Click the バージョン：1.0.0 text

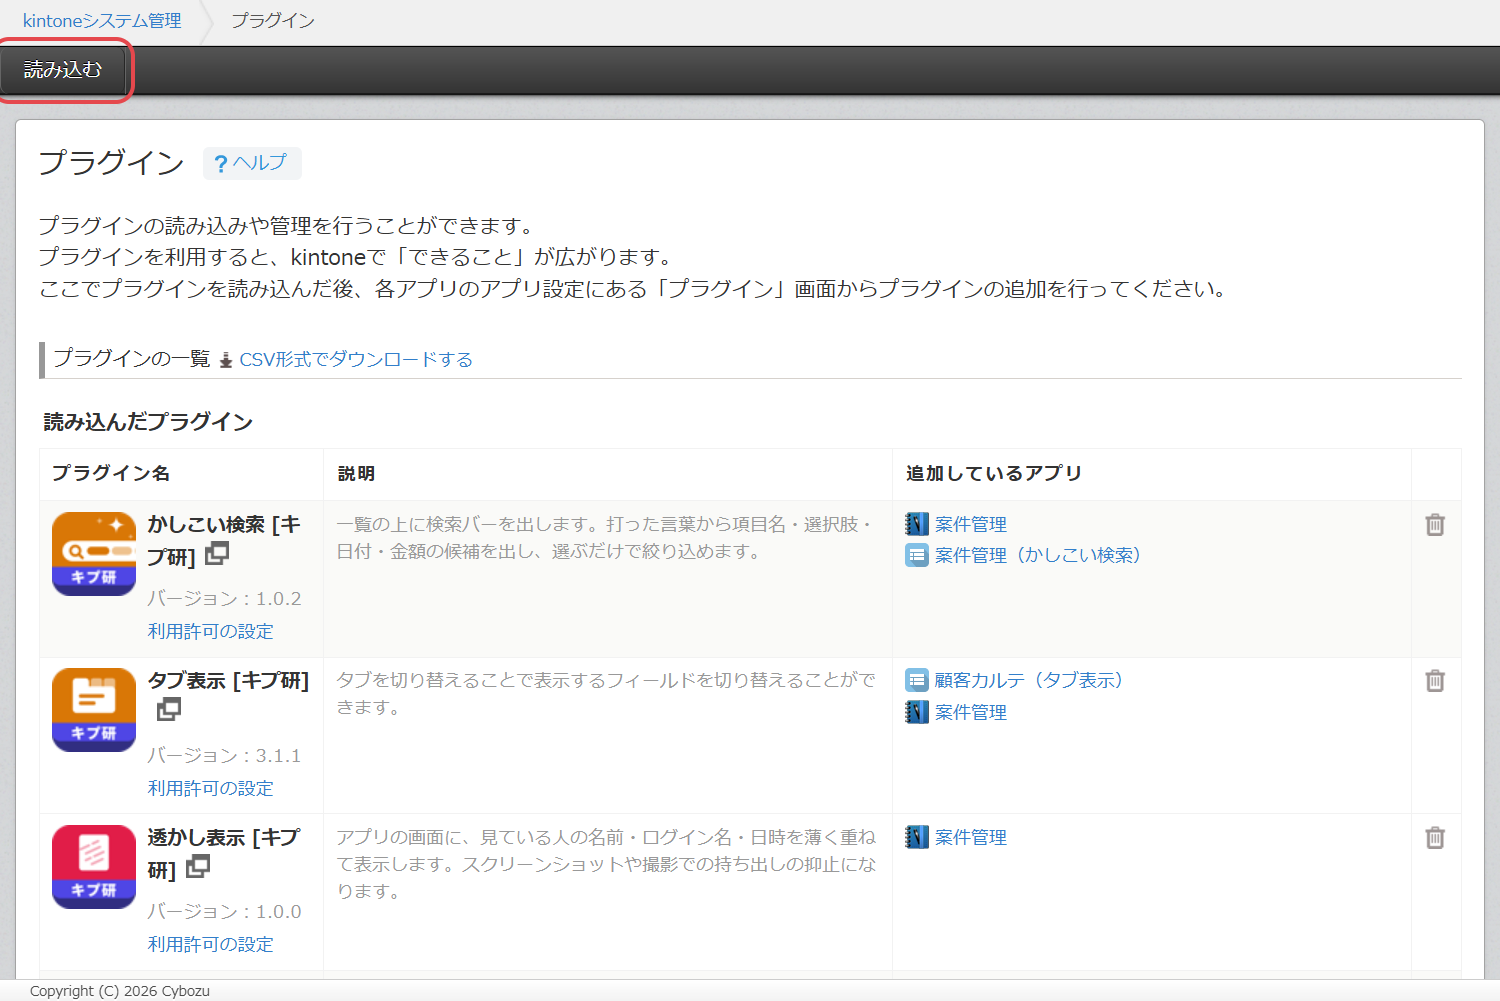[225, 911]
